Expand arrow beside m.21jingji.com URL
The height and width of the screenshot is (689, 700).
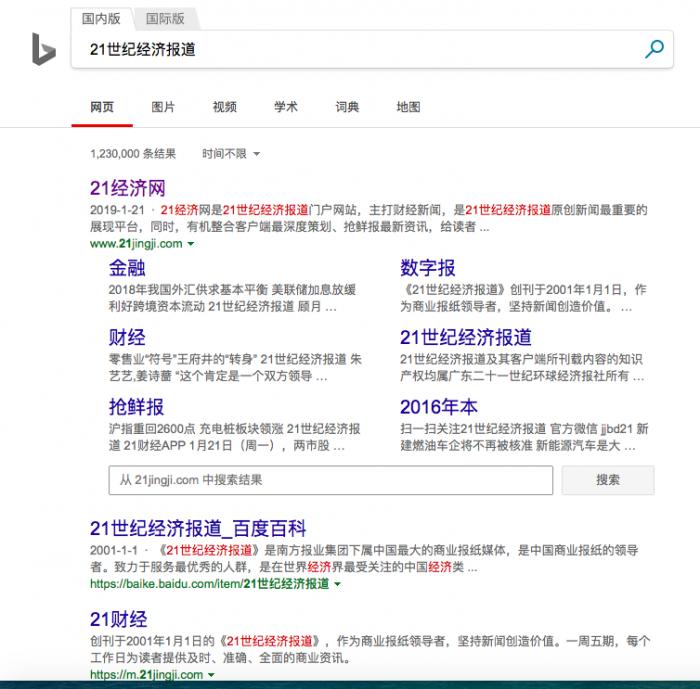212,675
